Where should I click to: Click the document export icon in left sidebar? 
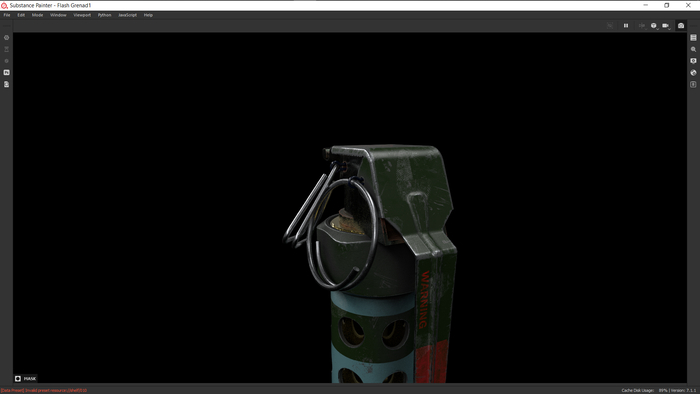[x=7, y=84]
